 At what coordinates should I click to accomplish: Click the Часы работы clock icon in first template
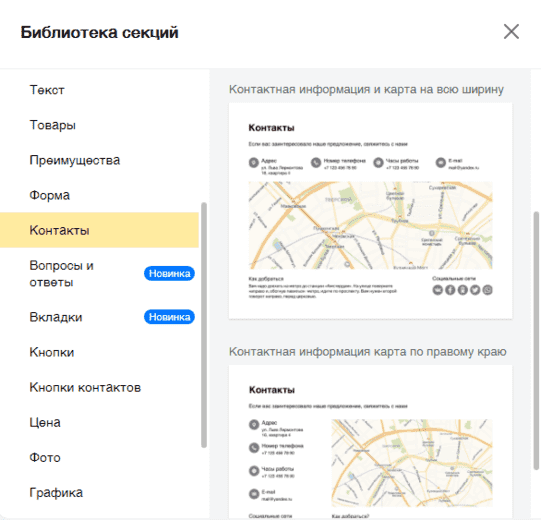click(378, 162)
